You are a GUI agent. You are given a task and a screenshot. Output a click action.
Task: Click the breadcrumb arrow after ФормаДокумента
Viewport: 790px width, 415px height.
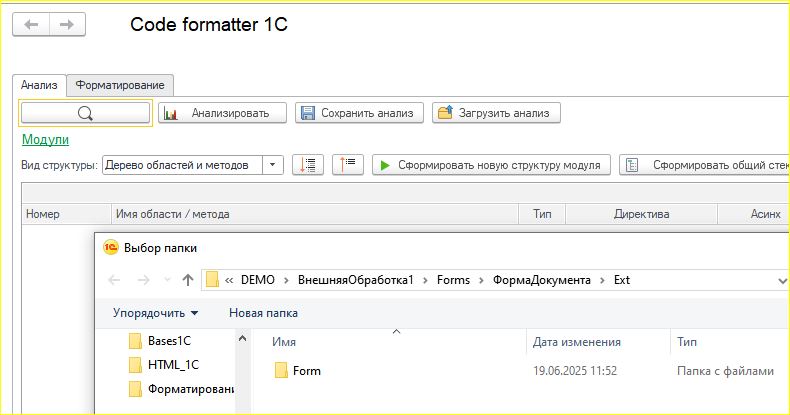pyautogui.click(x=602, y=281)
